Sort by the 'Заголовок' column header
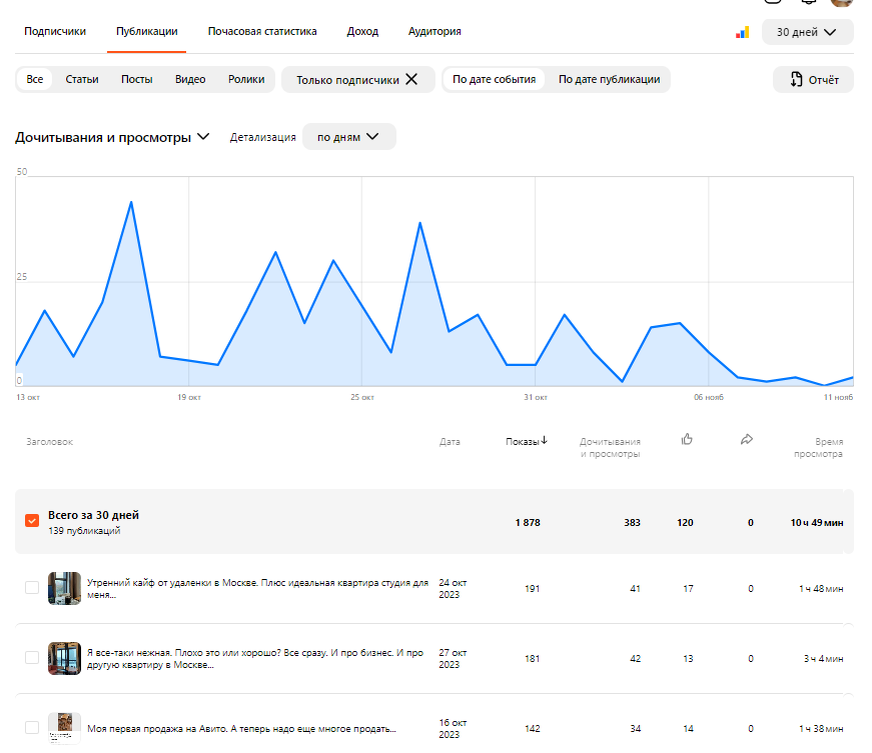This screenshot has height=753, width=872. pyautogui.click(x=49, y=442)
